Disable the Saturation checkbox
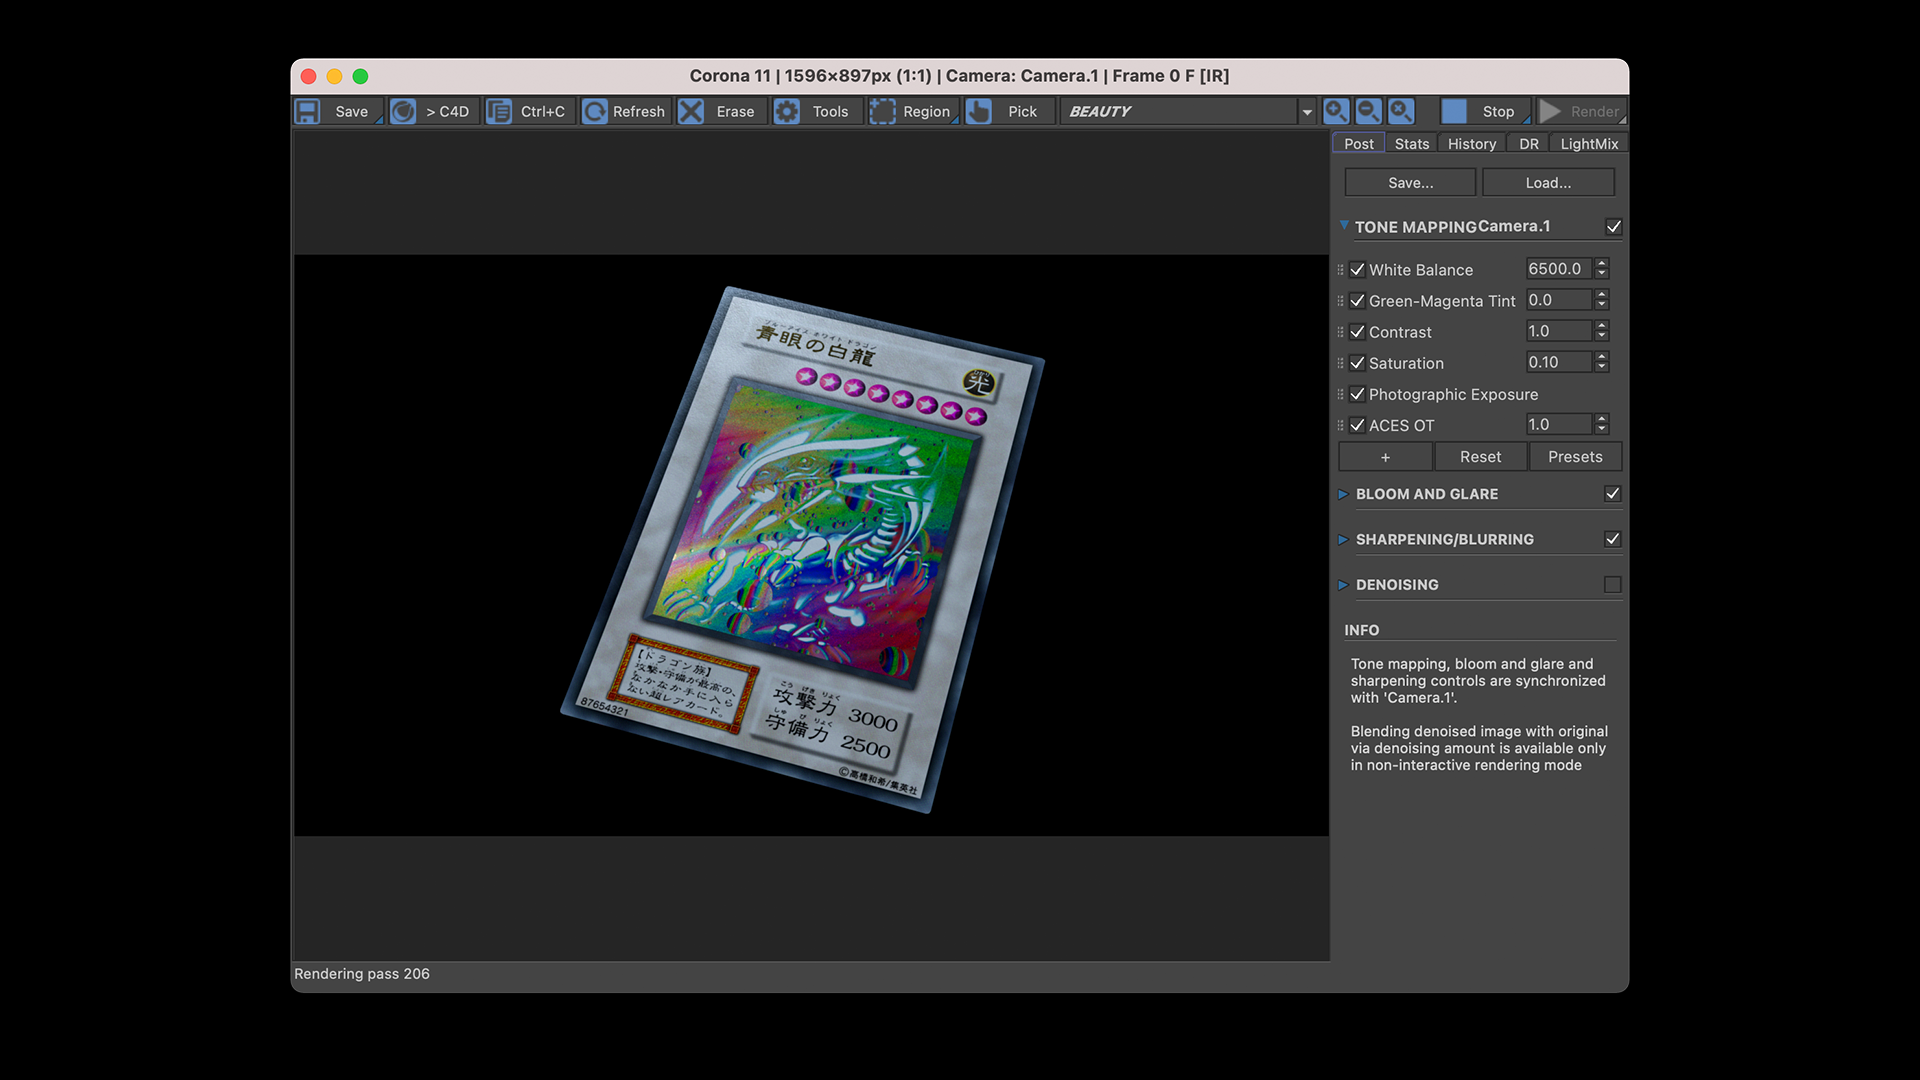Viewport: 1920px width, 1080px height. (x=1357, y=363)
